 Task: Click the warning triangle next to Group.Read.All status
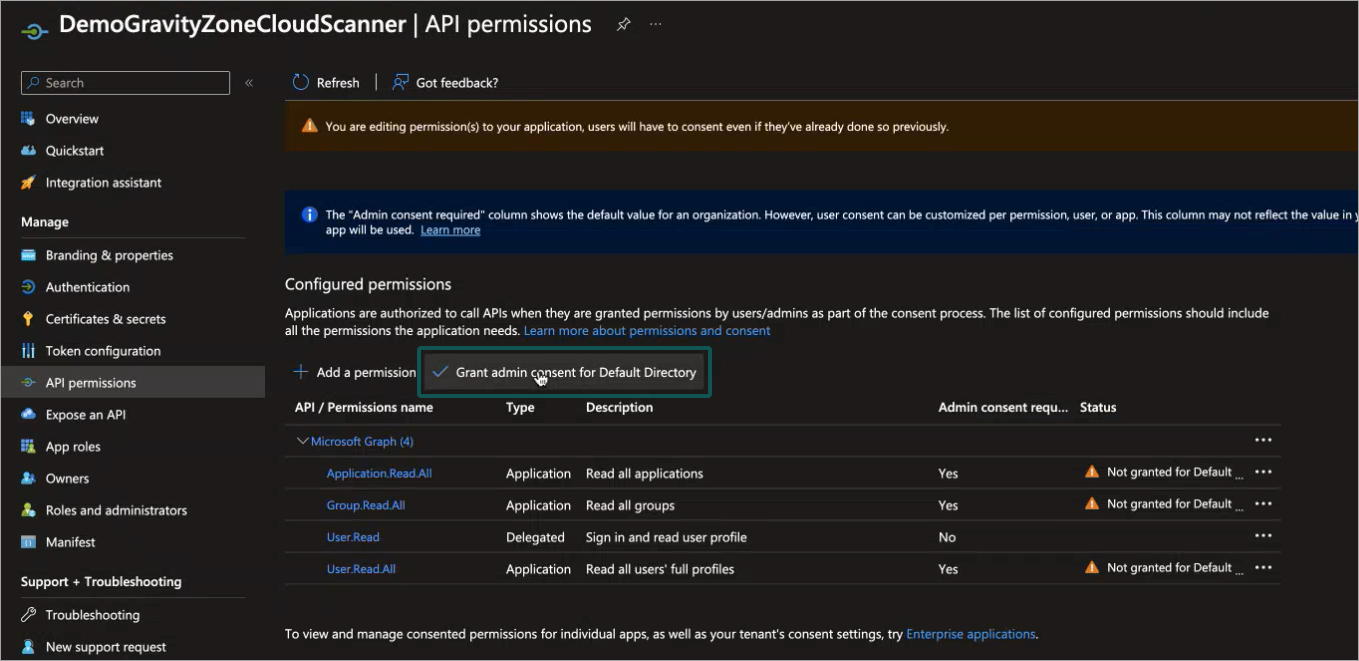[1090, 503]
